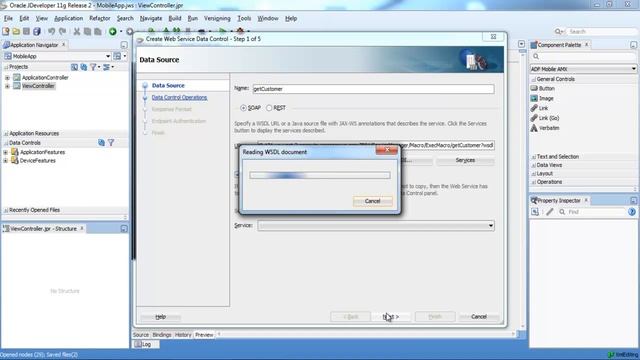Expand the ViewController project node
Viewport: 640px width, 360px height.
[x=7, y=86]
